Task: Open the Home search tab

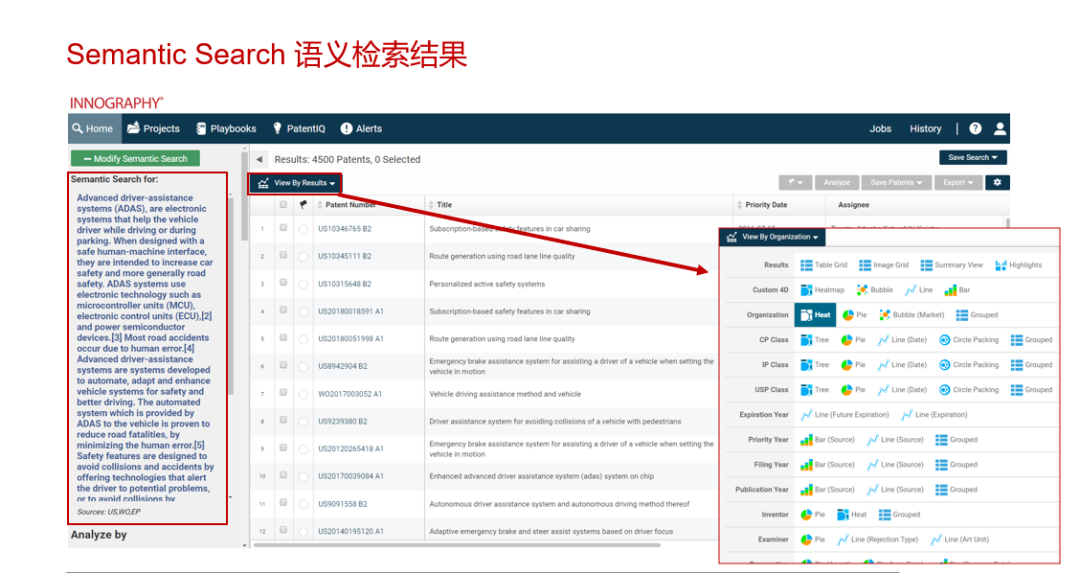Action: point(92,129)
